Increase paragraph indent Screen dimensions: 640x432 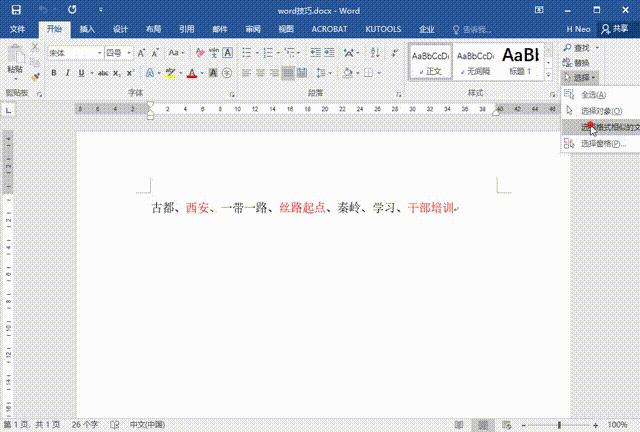(x=329, y=53)
